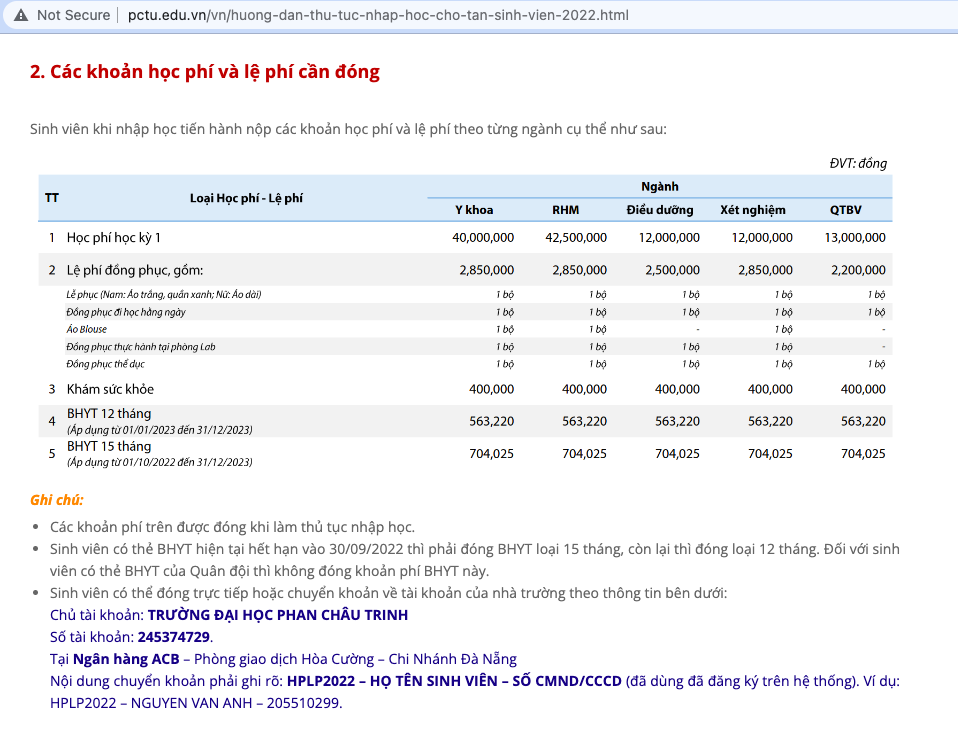Click the "Điều dưỡng" column header
Viewport: 958px width, 732px height.
click(660, 210)
